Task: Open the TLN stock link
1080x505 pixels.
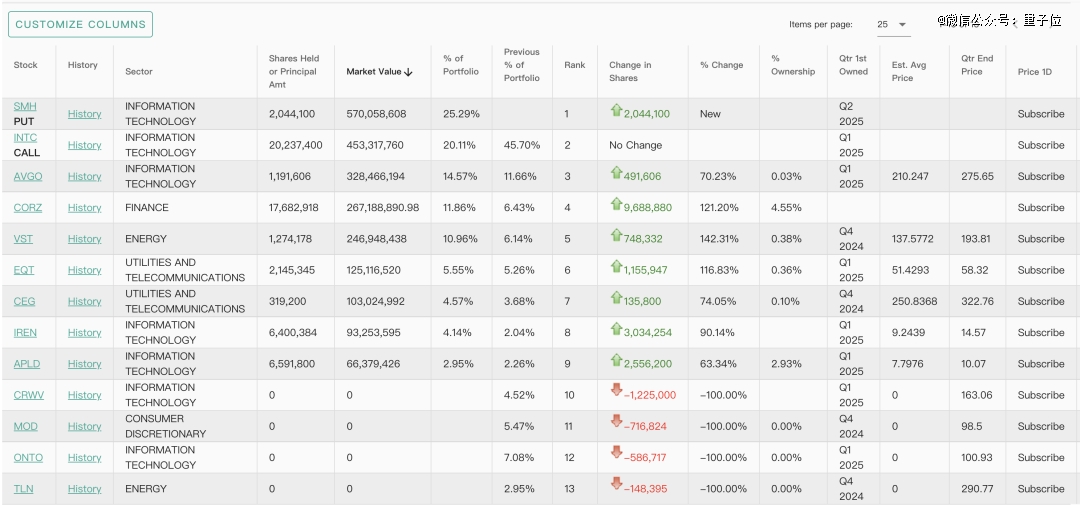Action: 23,488
